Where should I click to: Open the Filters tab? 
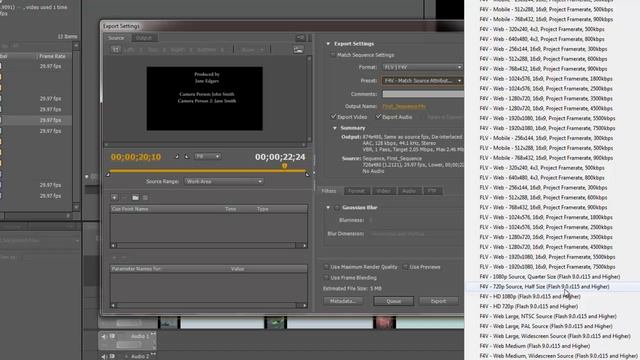coord(329,191)
